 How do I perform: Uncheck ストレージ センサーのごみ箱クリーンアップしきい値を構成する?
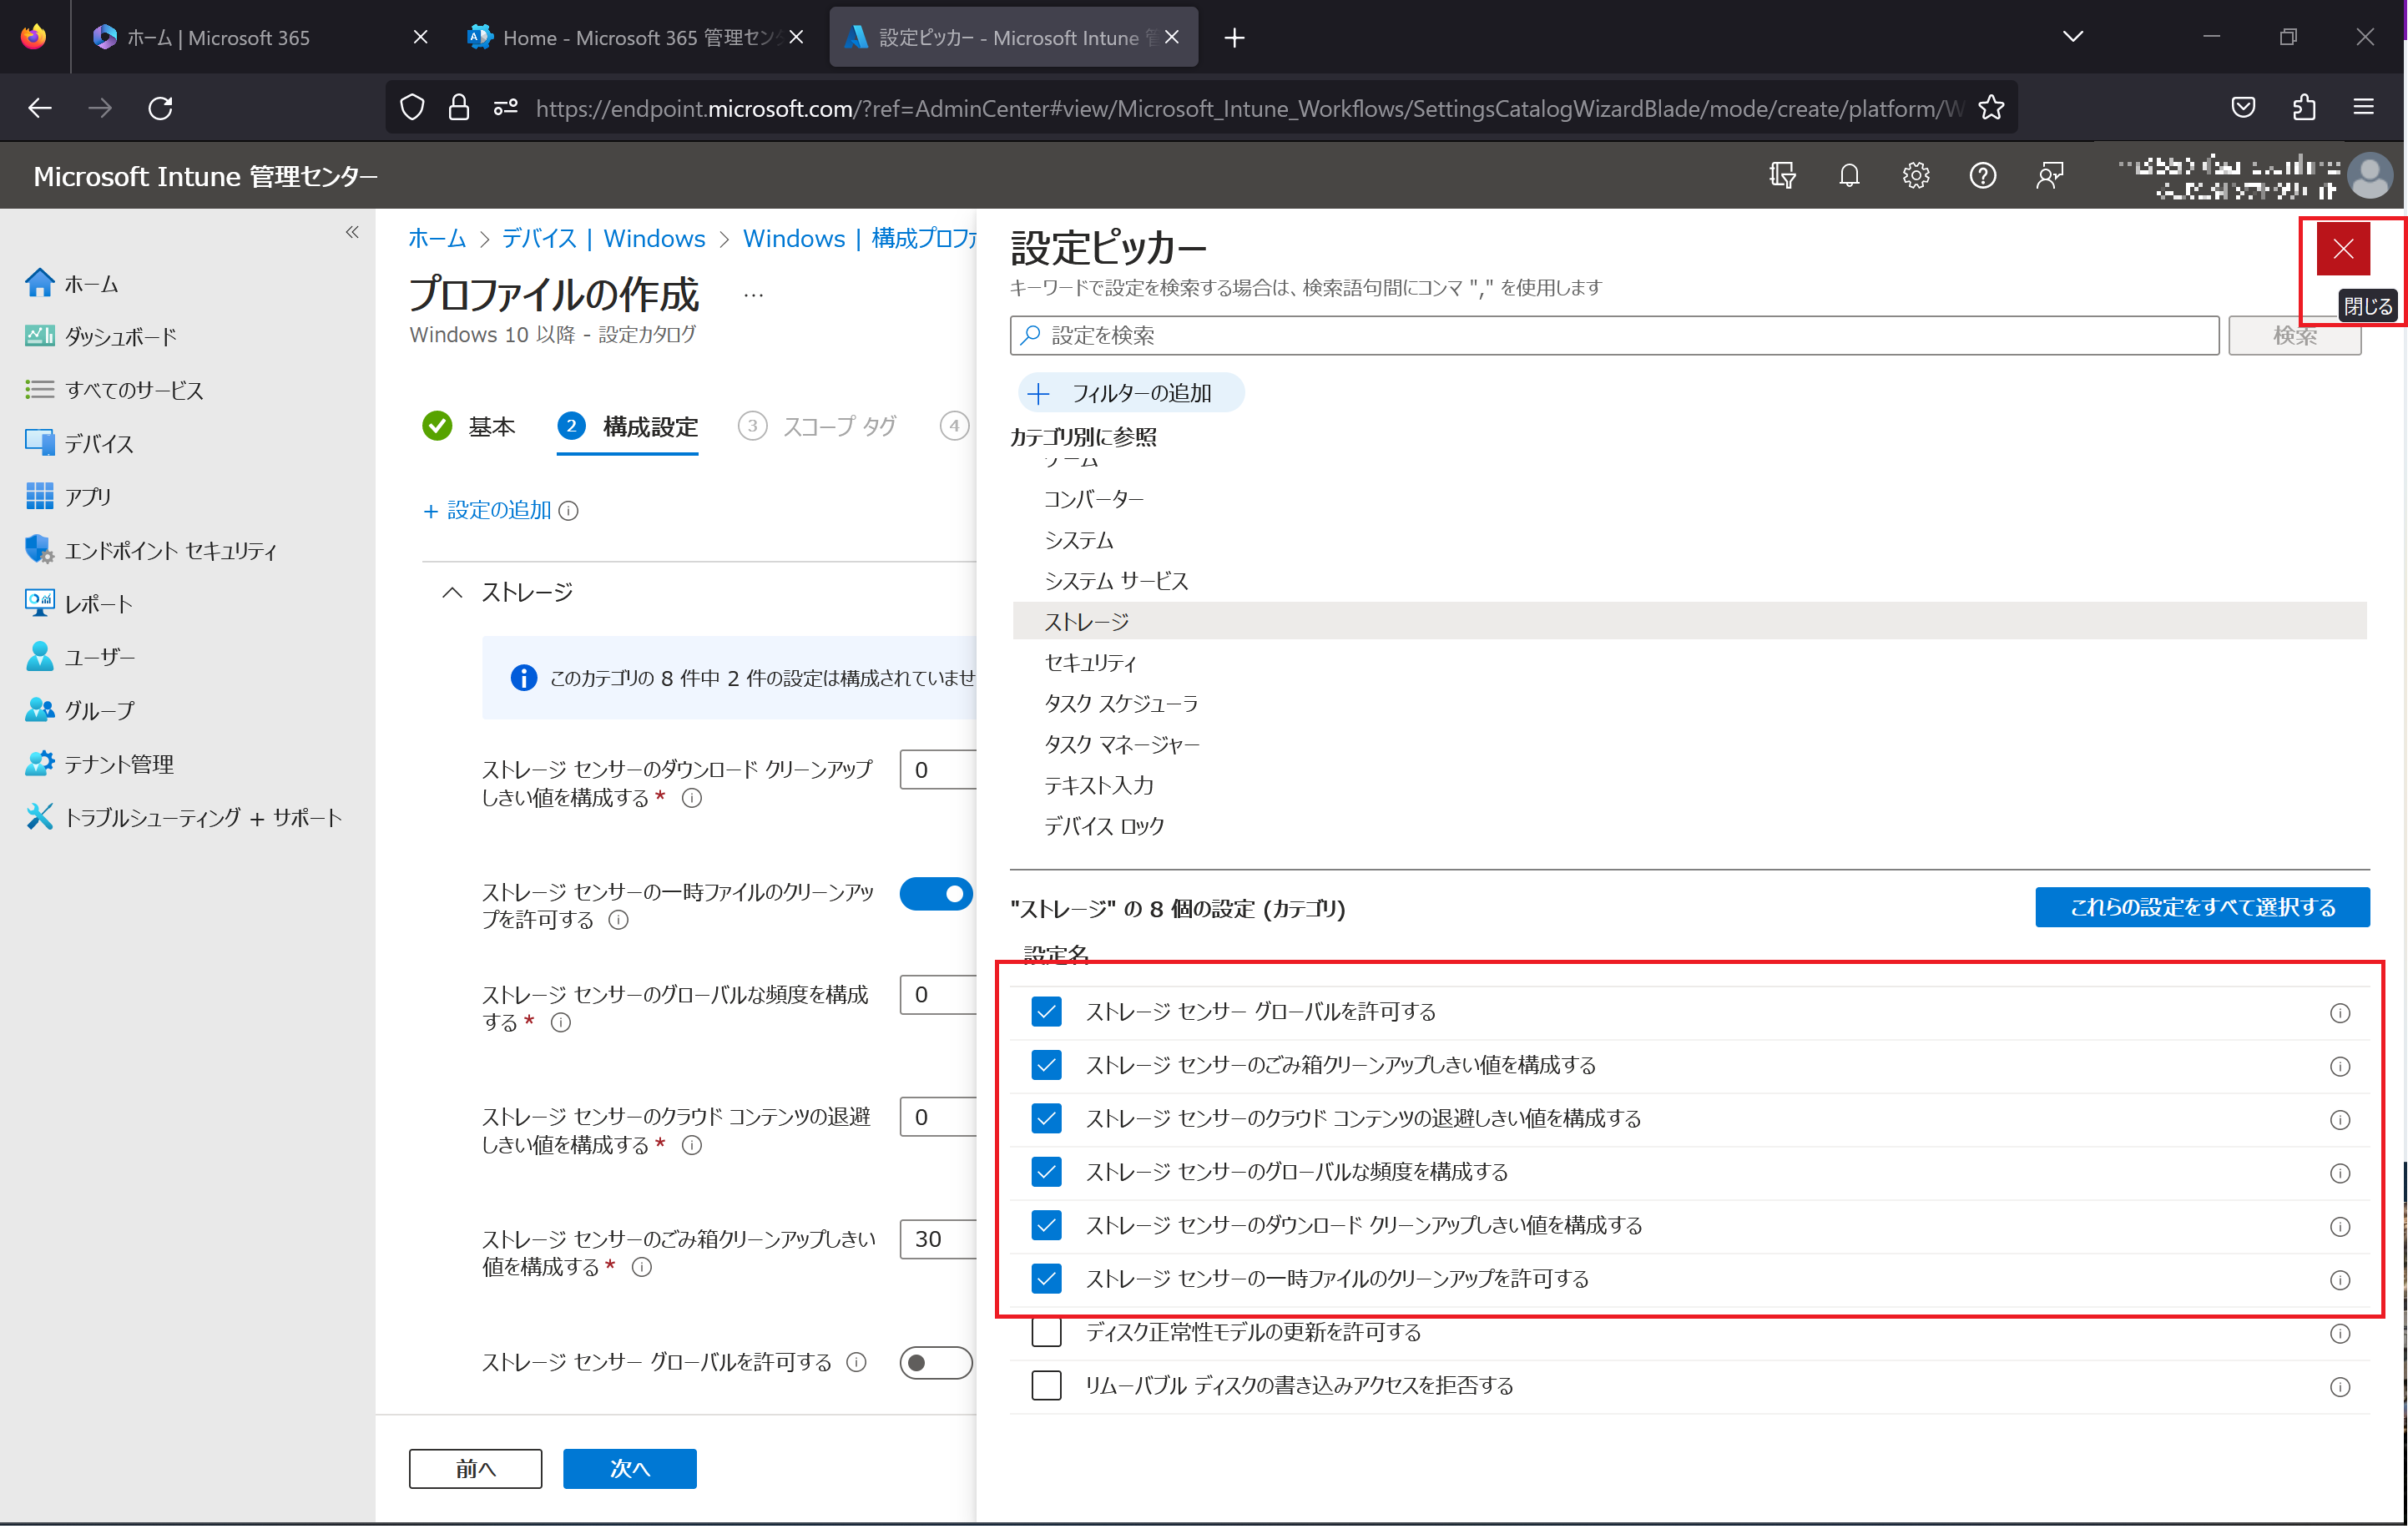(1046, 1065)
